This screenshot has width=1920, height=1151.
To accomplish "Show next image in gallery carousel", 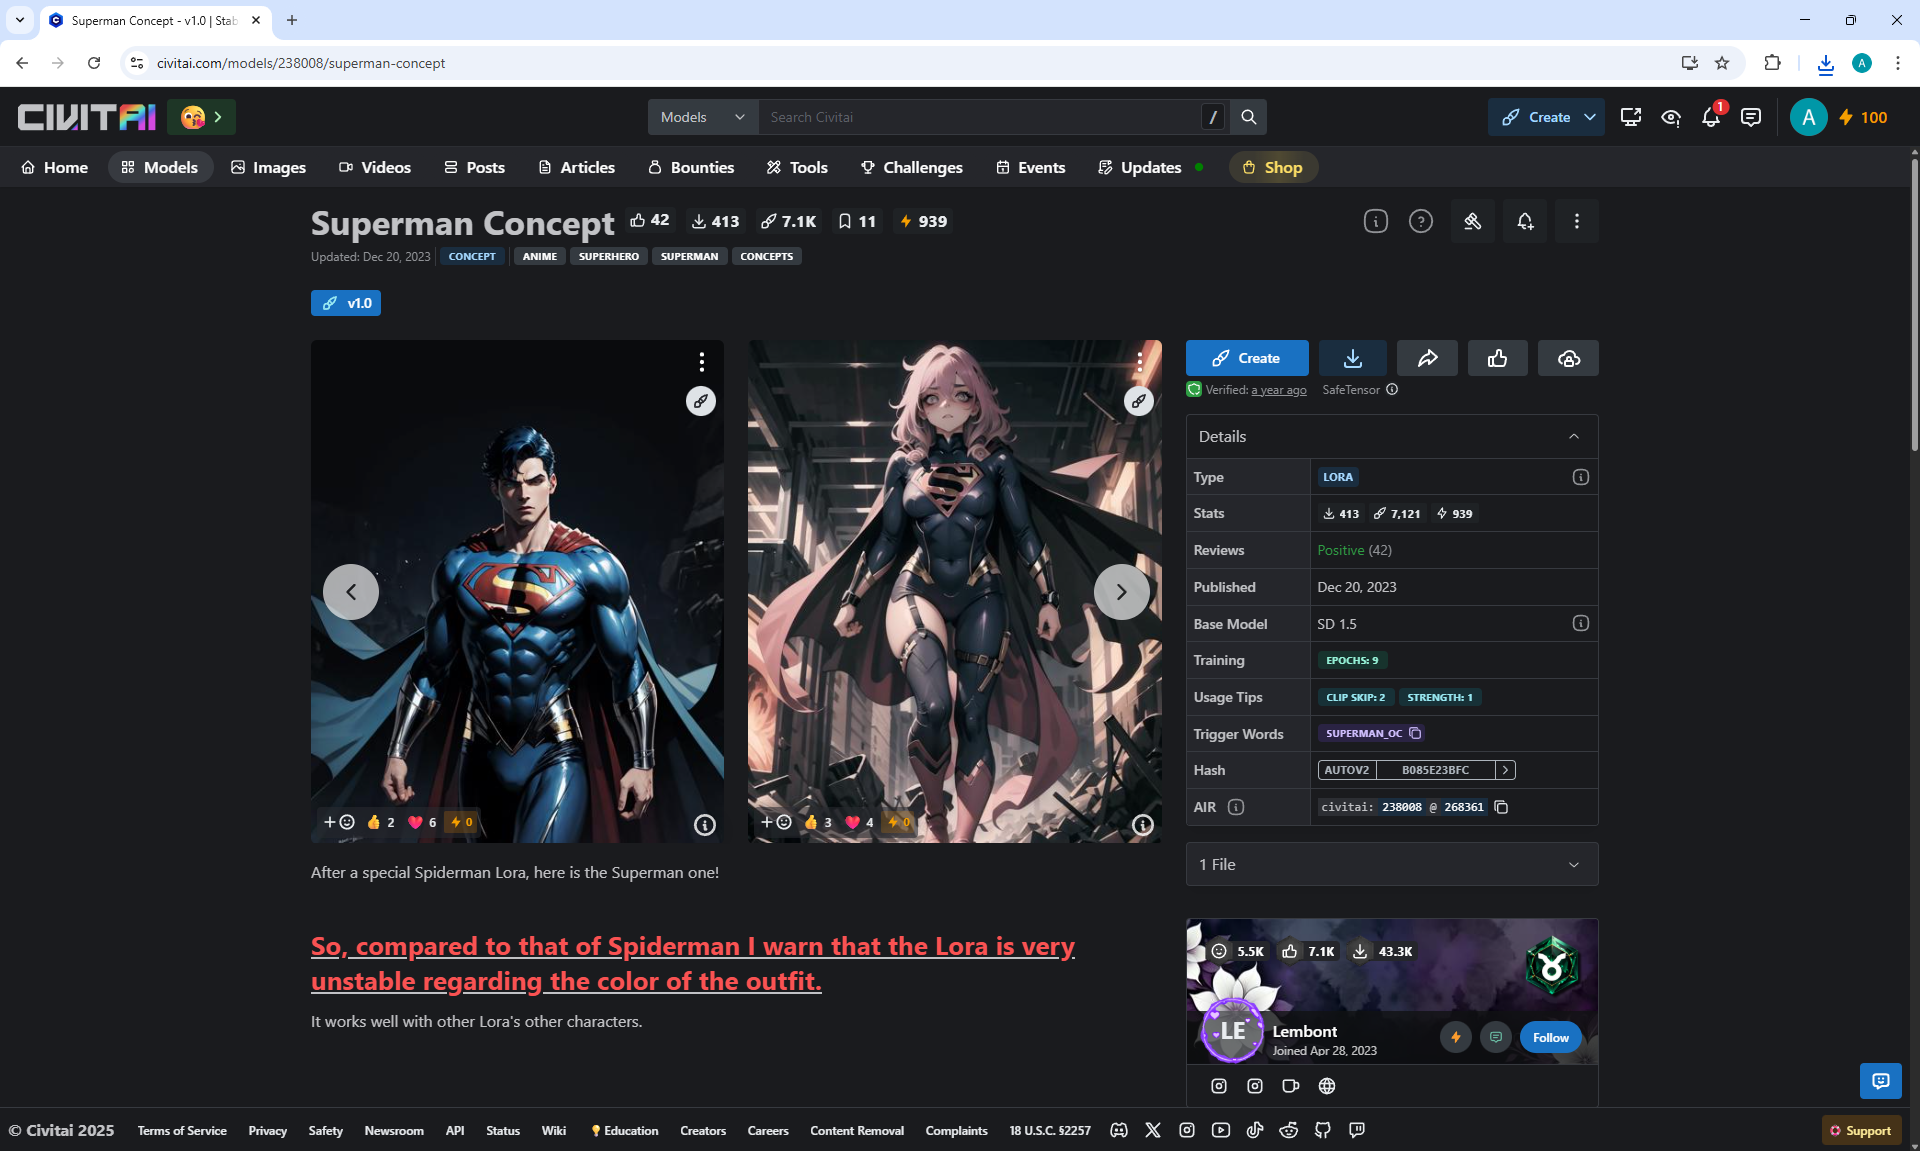I will pyautogui.click(x=1121, y=592).
